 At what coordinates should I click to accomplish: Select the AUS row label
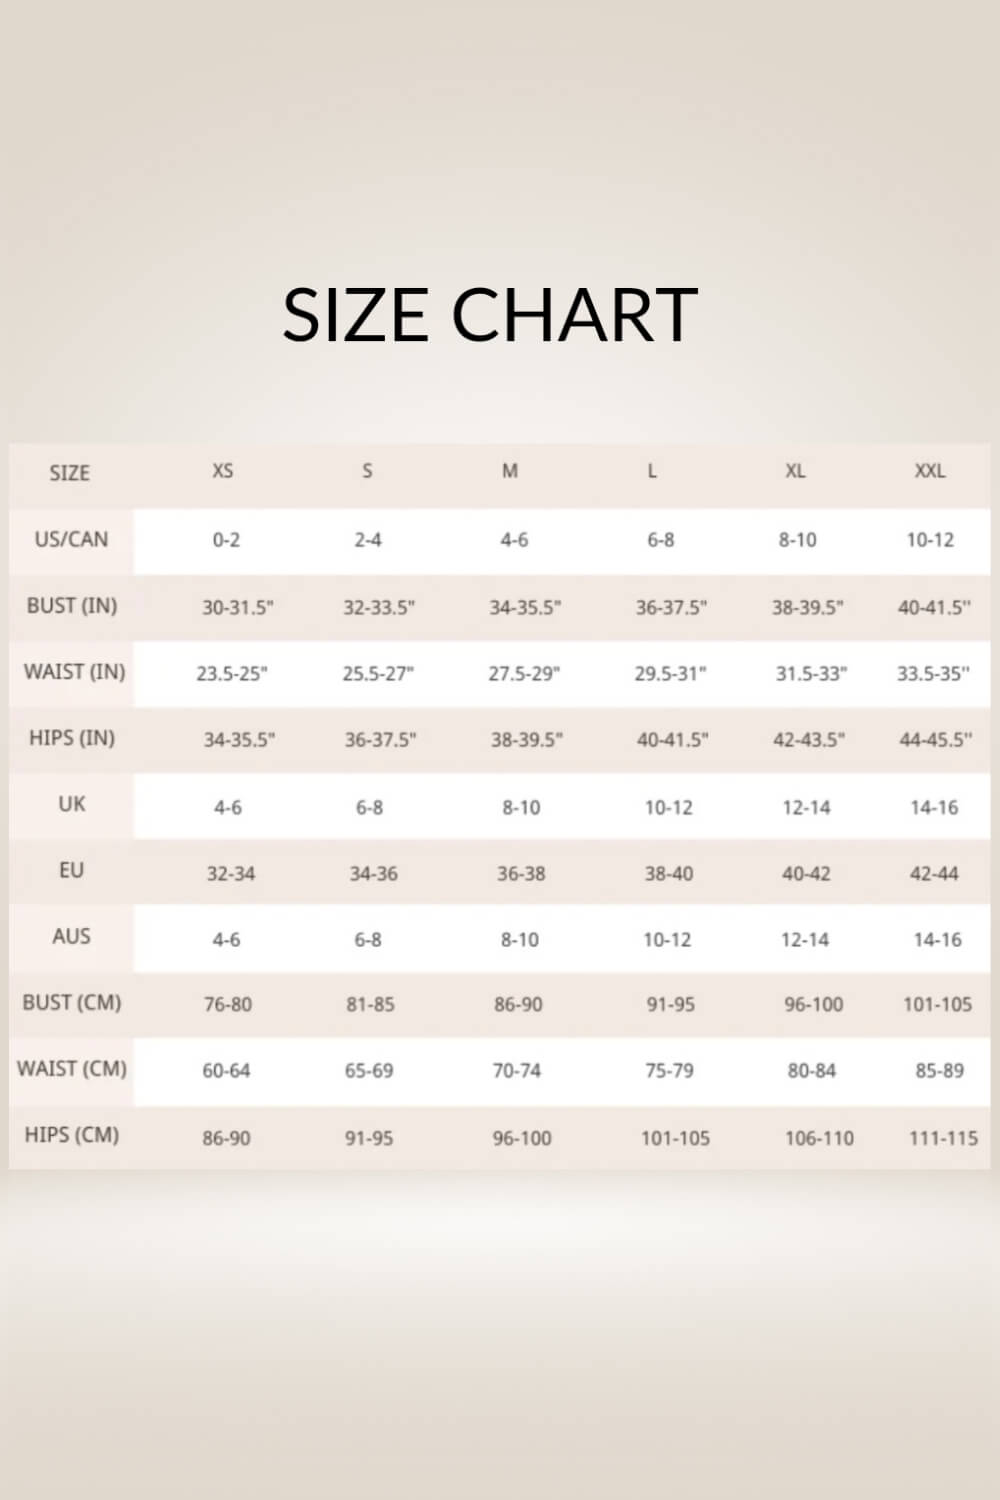71,936
